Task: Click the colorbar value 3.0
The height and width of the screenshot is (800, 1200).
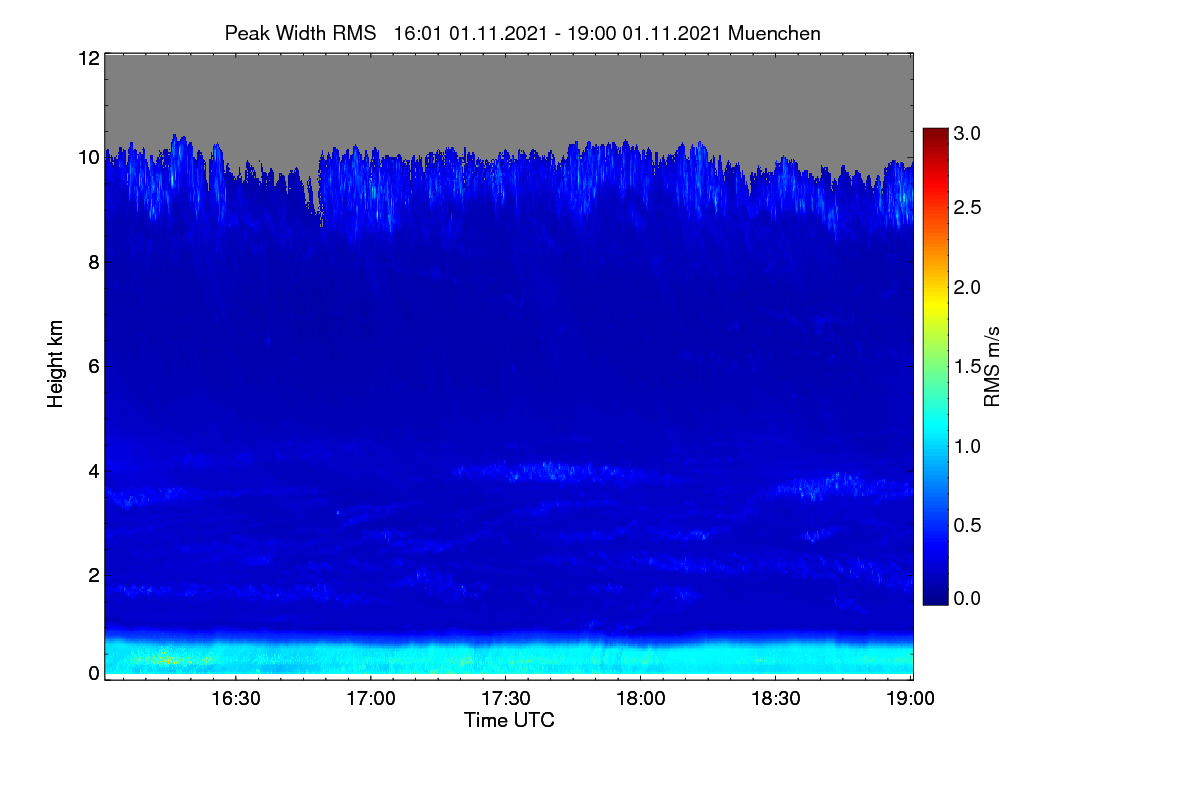Action: [x=968, y=133]
